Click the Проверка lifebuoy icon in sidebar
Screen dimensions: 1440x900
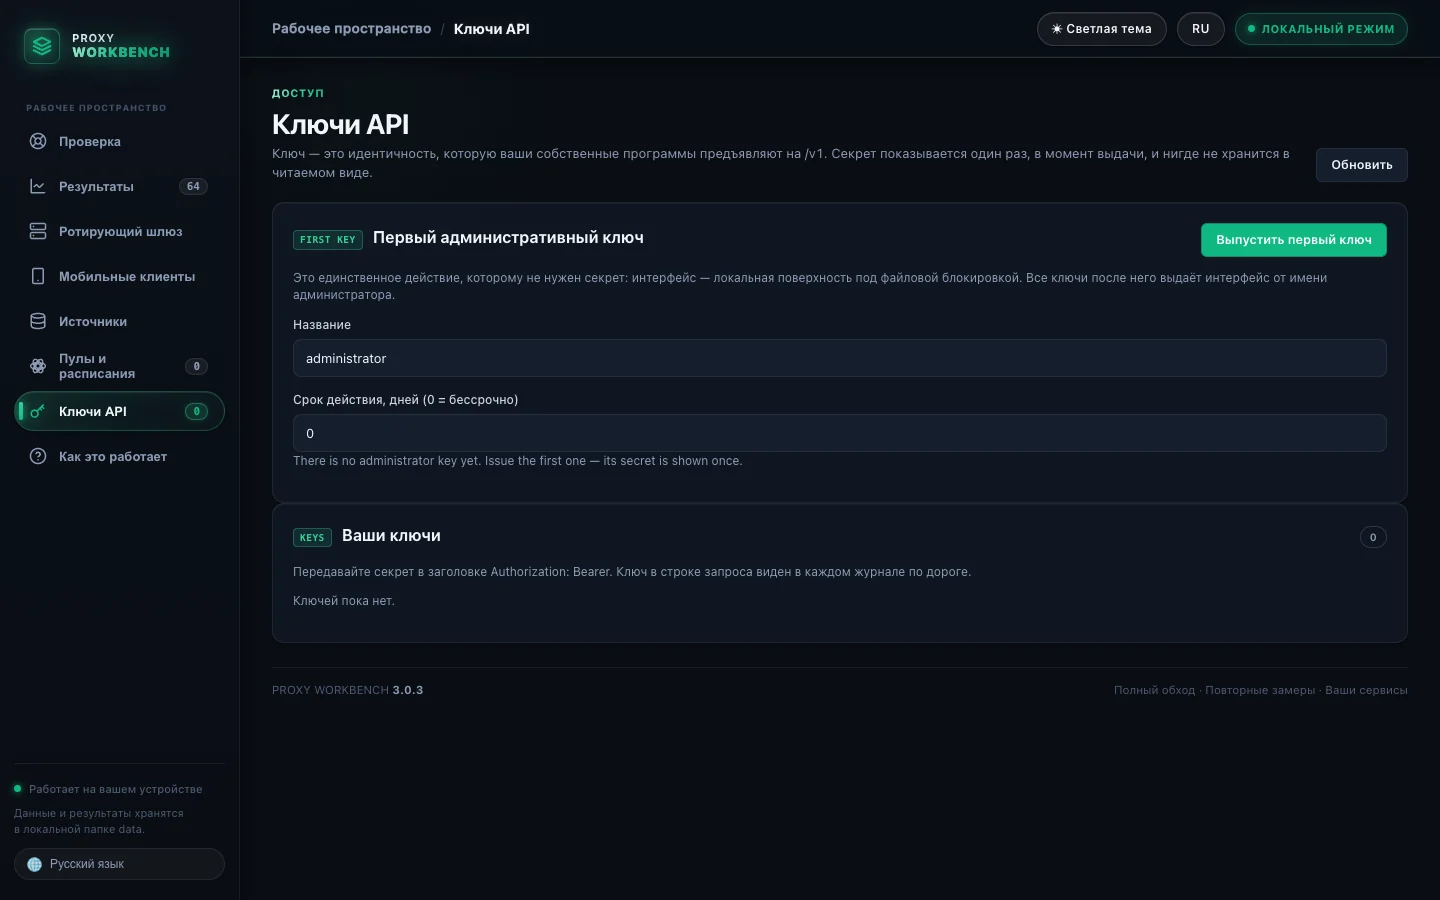38,141
